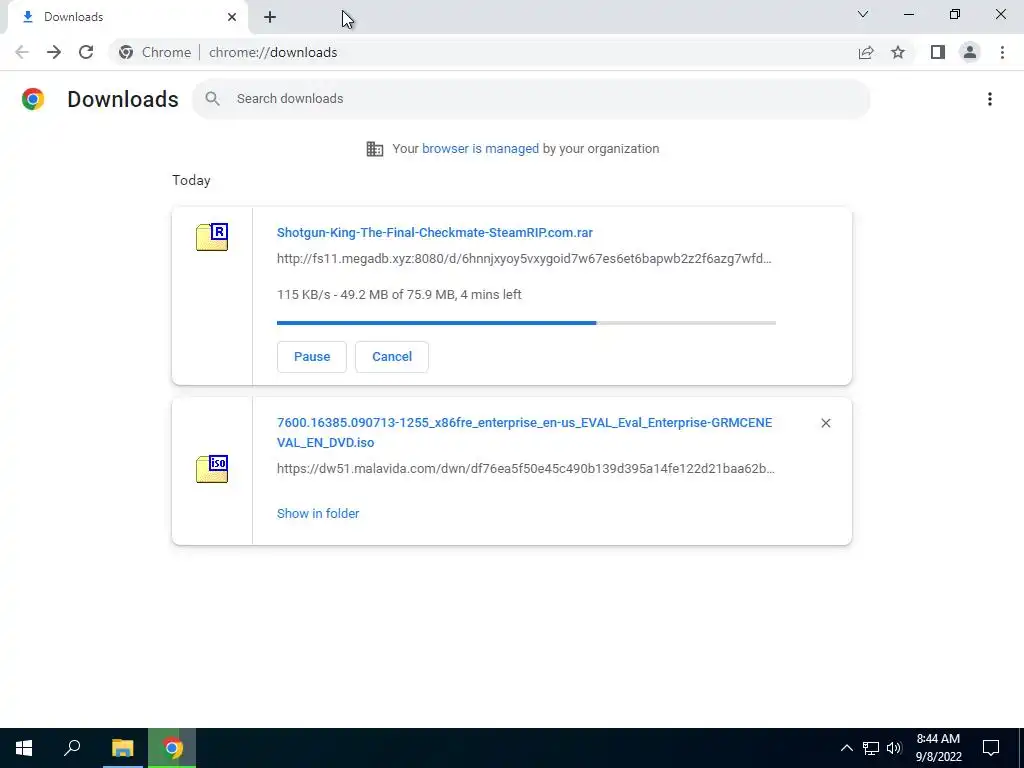
Task: Click the ISO file icon for the 7600 download
Action: (x=212, y=469)
